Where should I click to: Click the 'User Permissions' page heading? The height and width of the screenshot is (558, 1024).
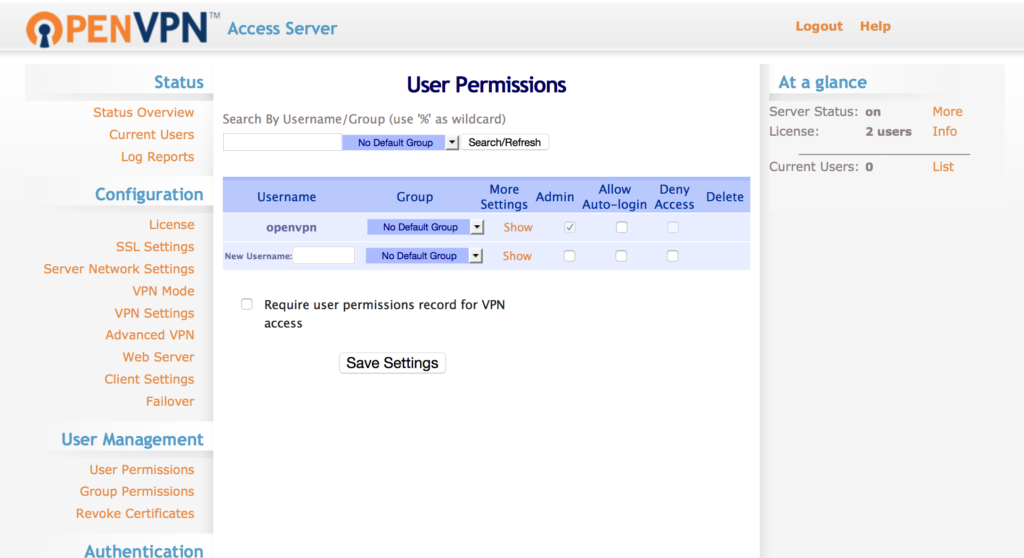click(487, 85)
